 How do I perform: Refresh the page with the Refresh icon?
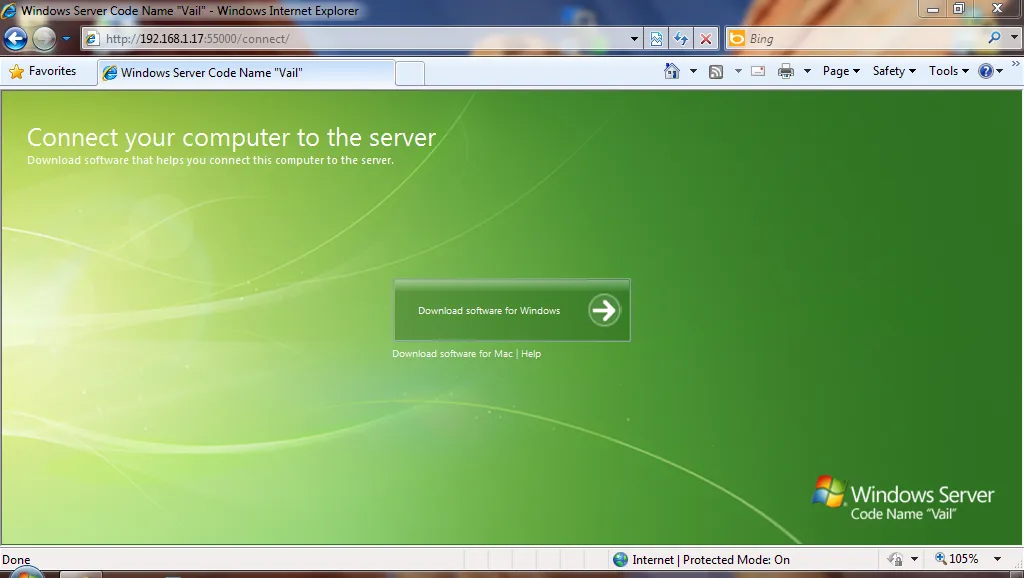[x=681, y=39]
